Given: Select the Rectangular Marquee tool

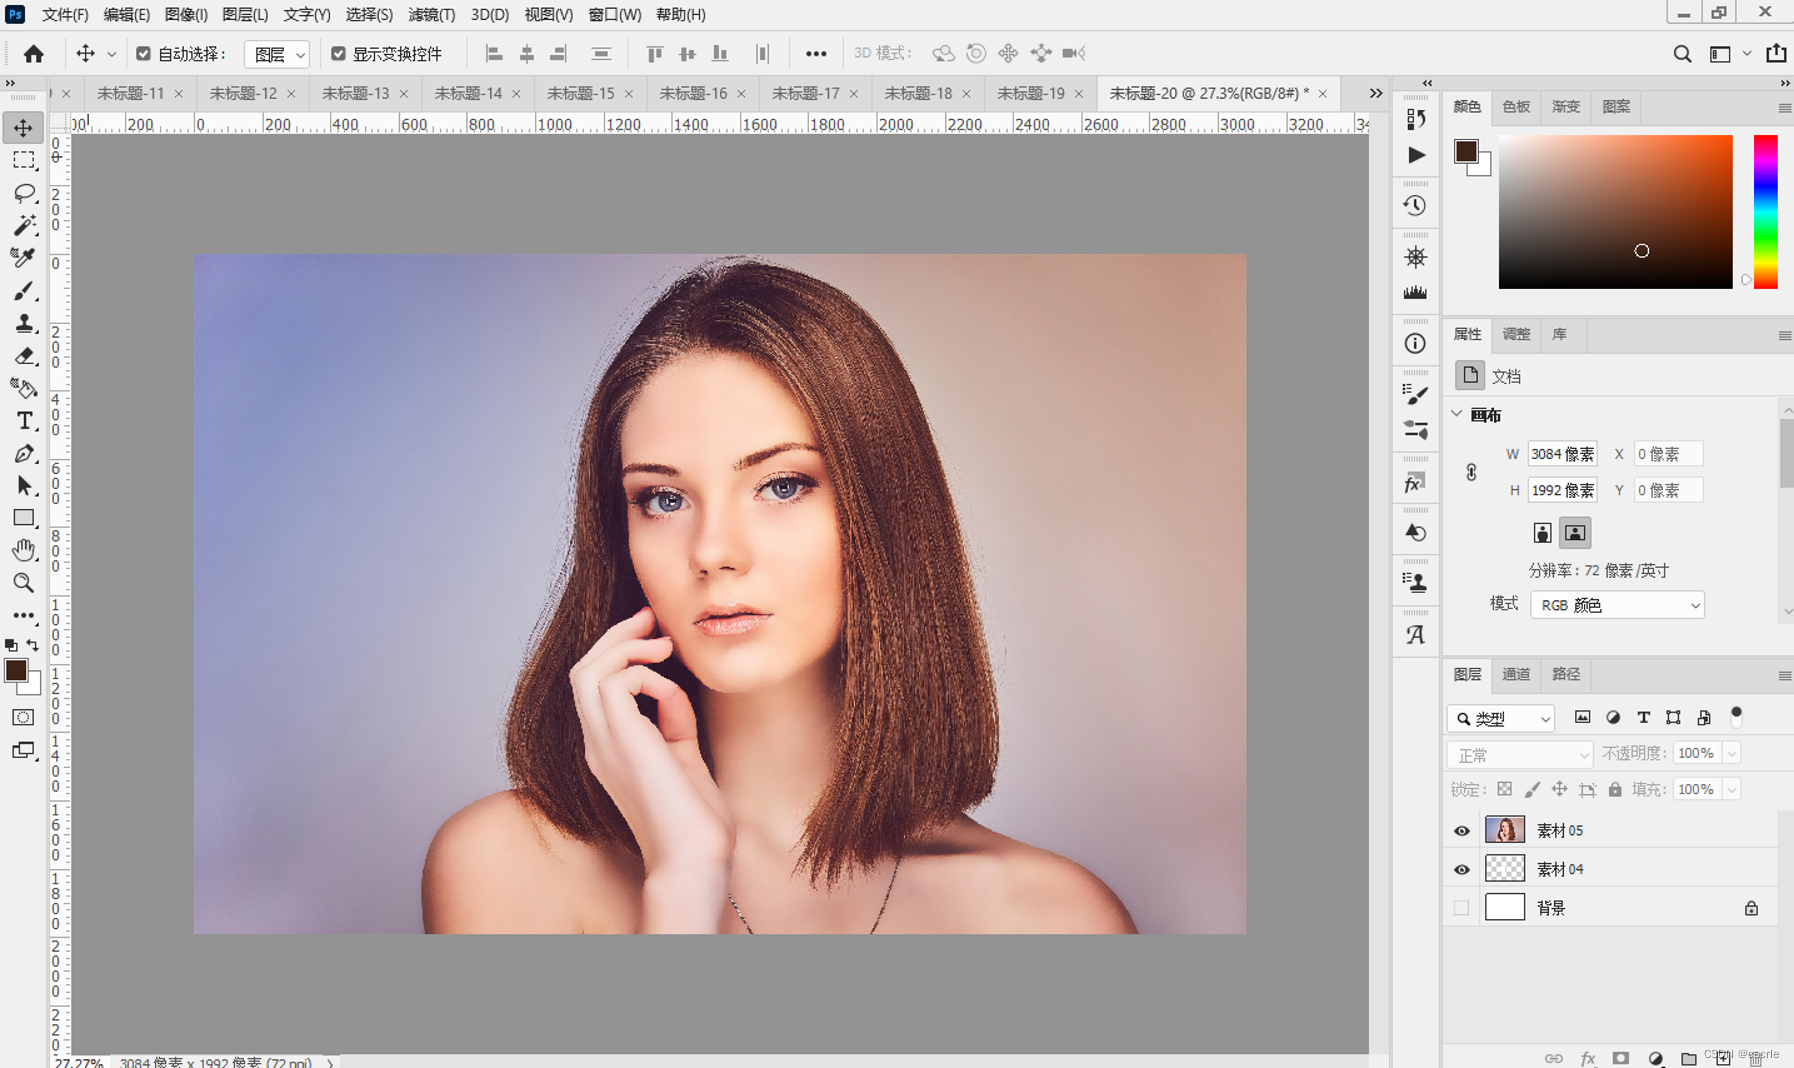Looking at the screenshot, I should pyautogui.click(x=23, y=160).
